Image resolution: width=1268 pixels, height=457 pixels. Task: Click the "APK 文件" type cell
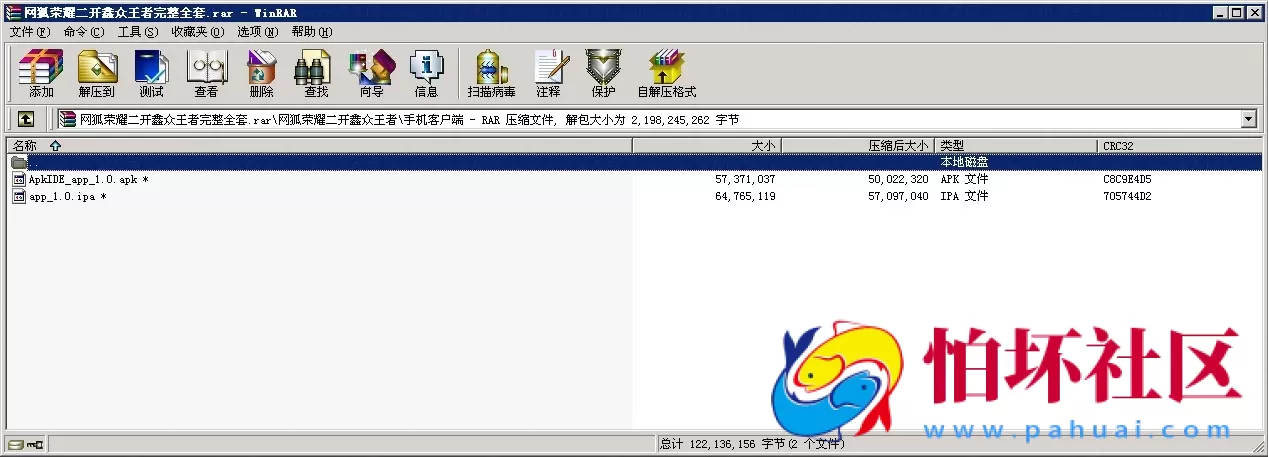pyautogui.click(x=964, y=179)
